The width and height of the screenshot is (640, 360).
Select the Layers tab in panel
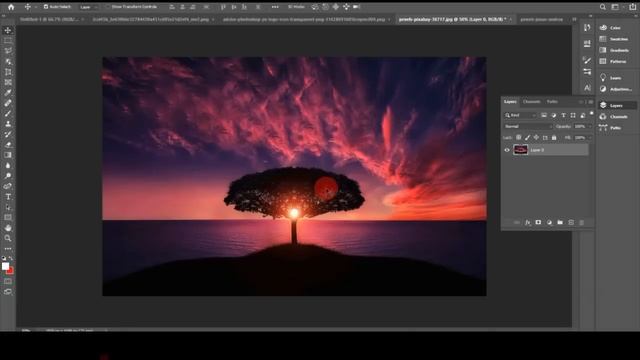510,102
